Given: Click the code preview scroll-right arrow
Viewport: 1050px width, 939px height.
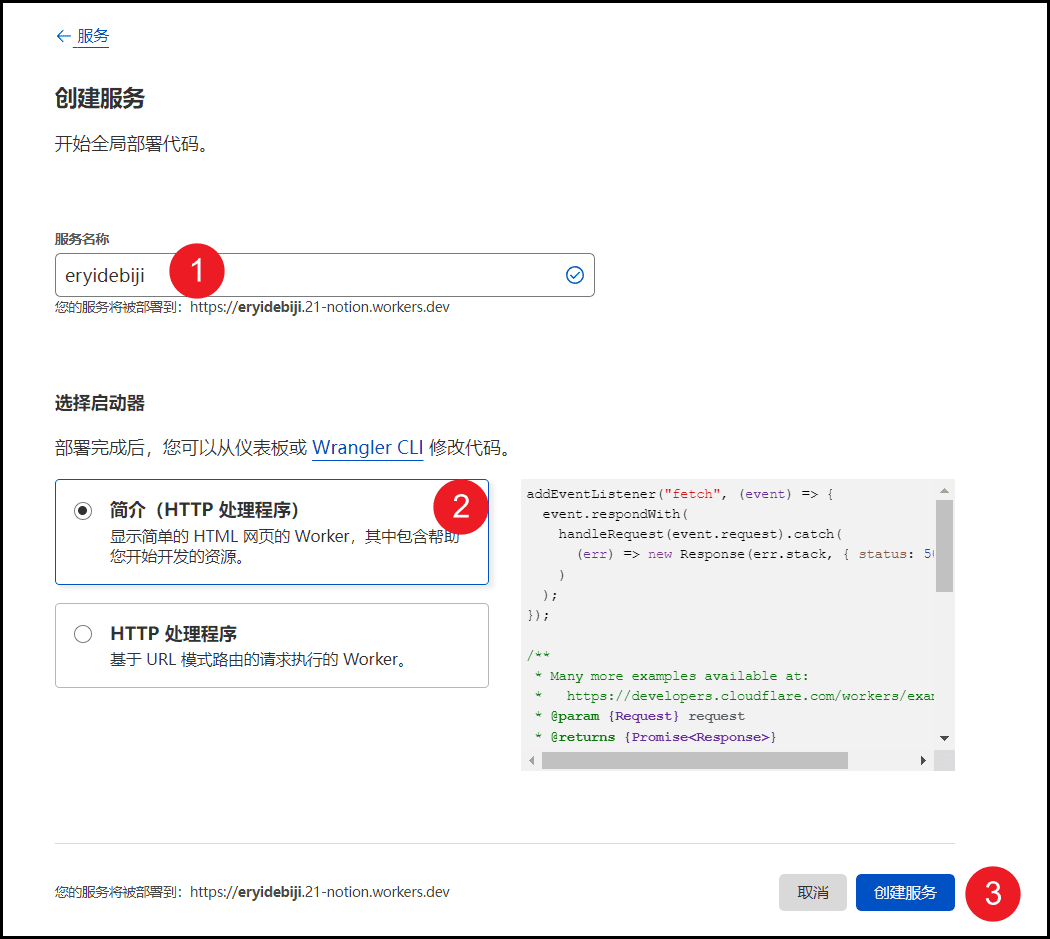Looking at the screenshot, I should (x=923, y=760).
